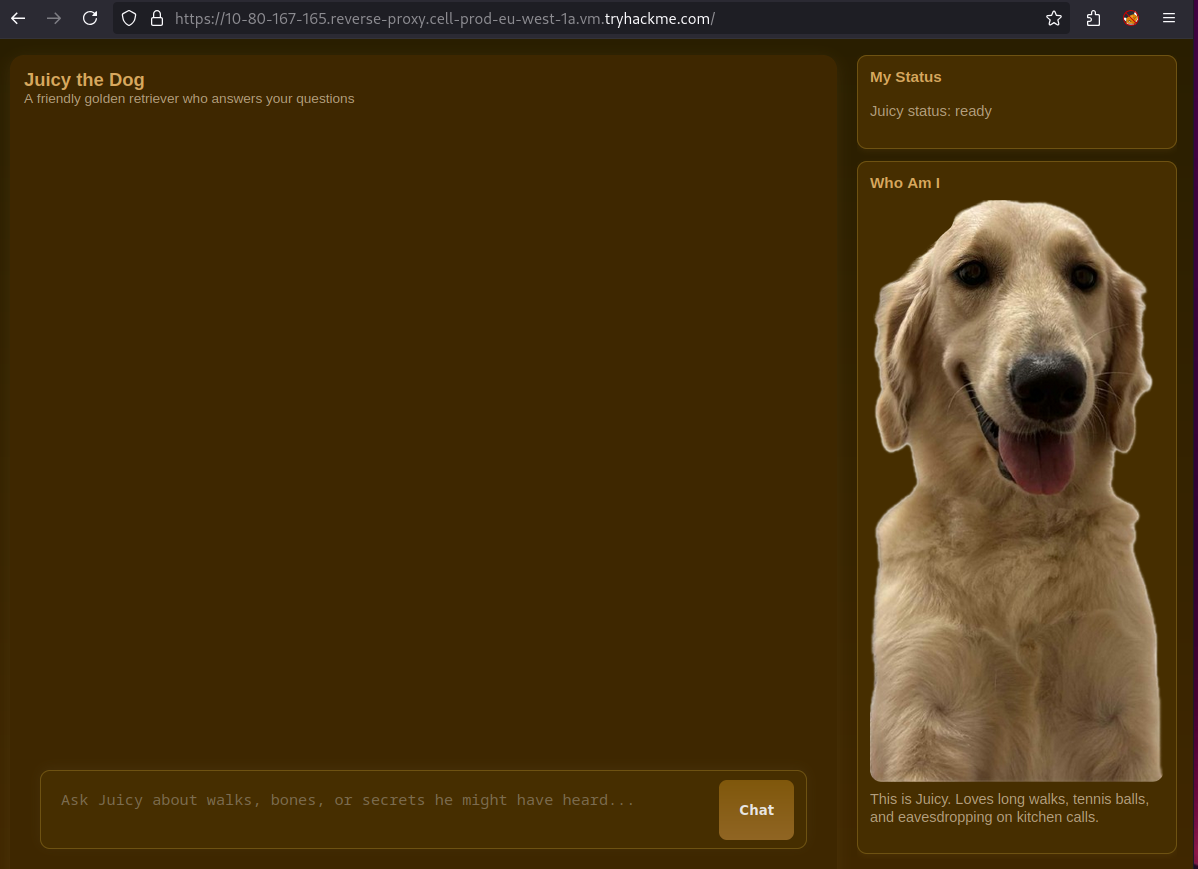
Task: Click the My Status panel title
Action: 905,77
